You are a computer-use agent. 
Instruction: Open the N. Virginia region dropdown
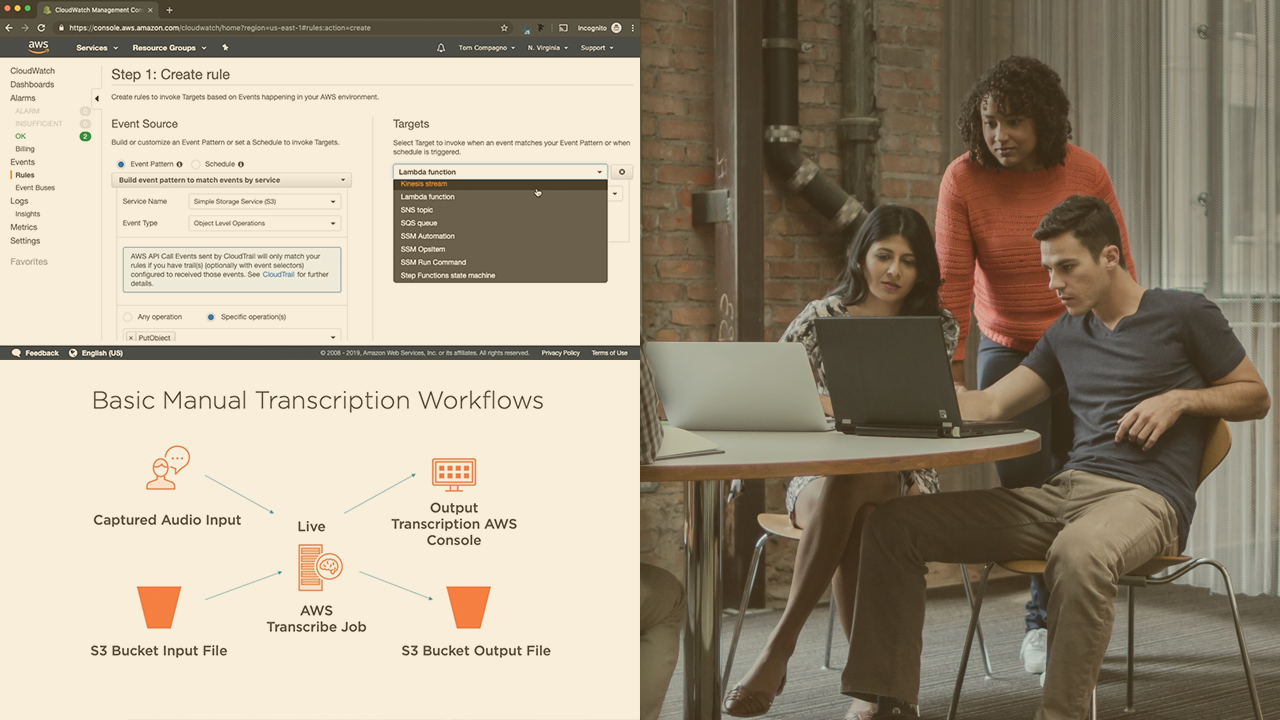(548, 47)
